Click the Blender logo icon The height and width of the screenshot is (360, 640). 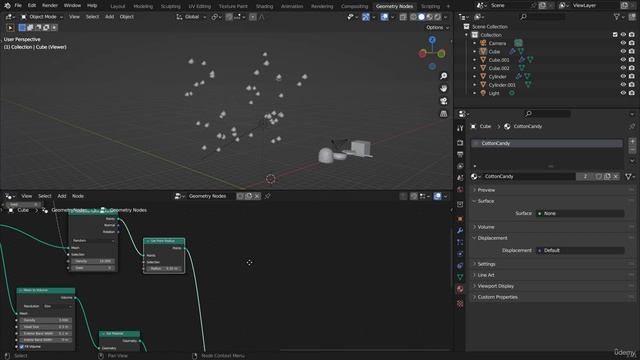click(7, 6)
